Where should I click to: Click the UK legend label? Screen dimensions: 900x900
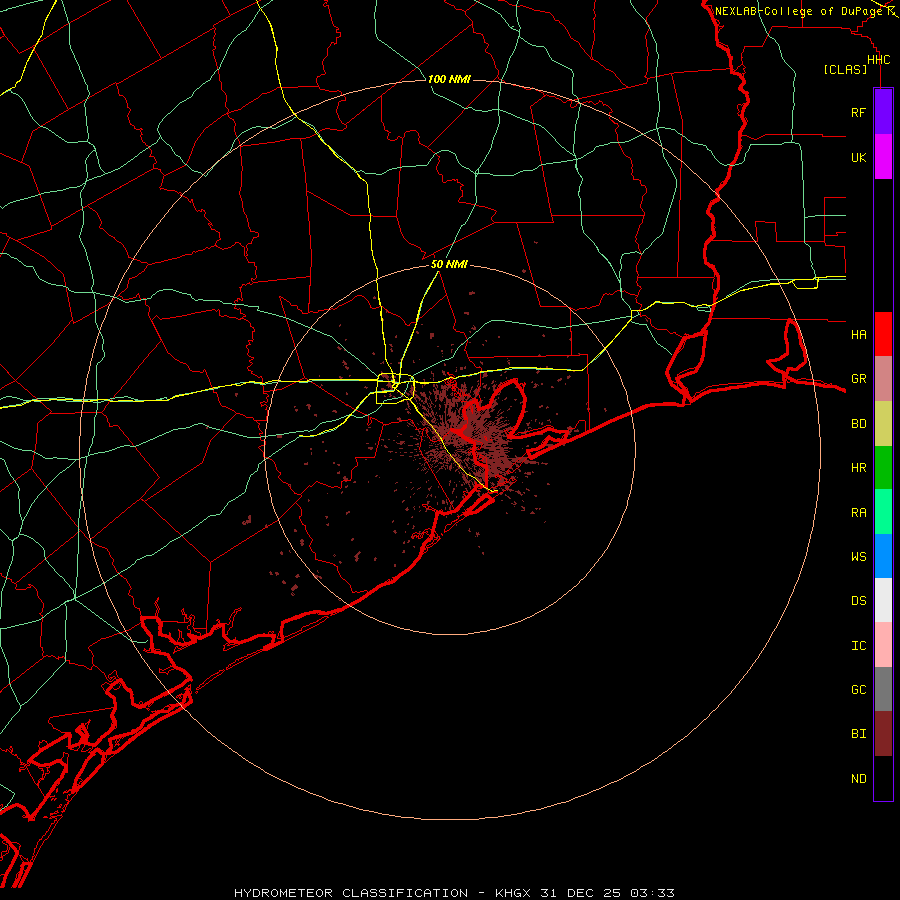pos(858,157)
